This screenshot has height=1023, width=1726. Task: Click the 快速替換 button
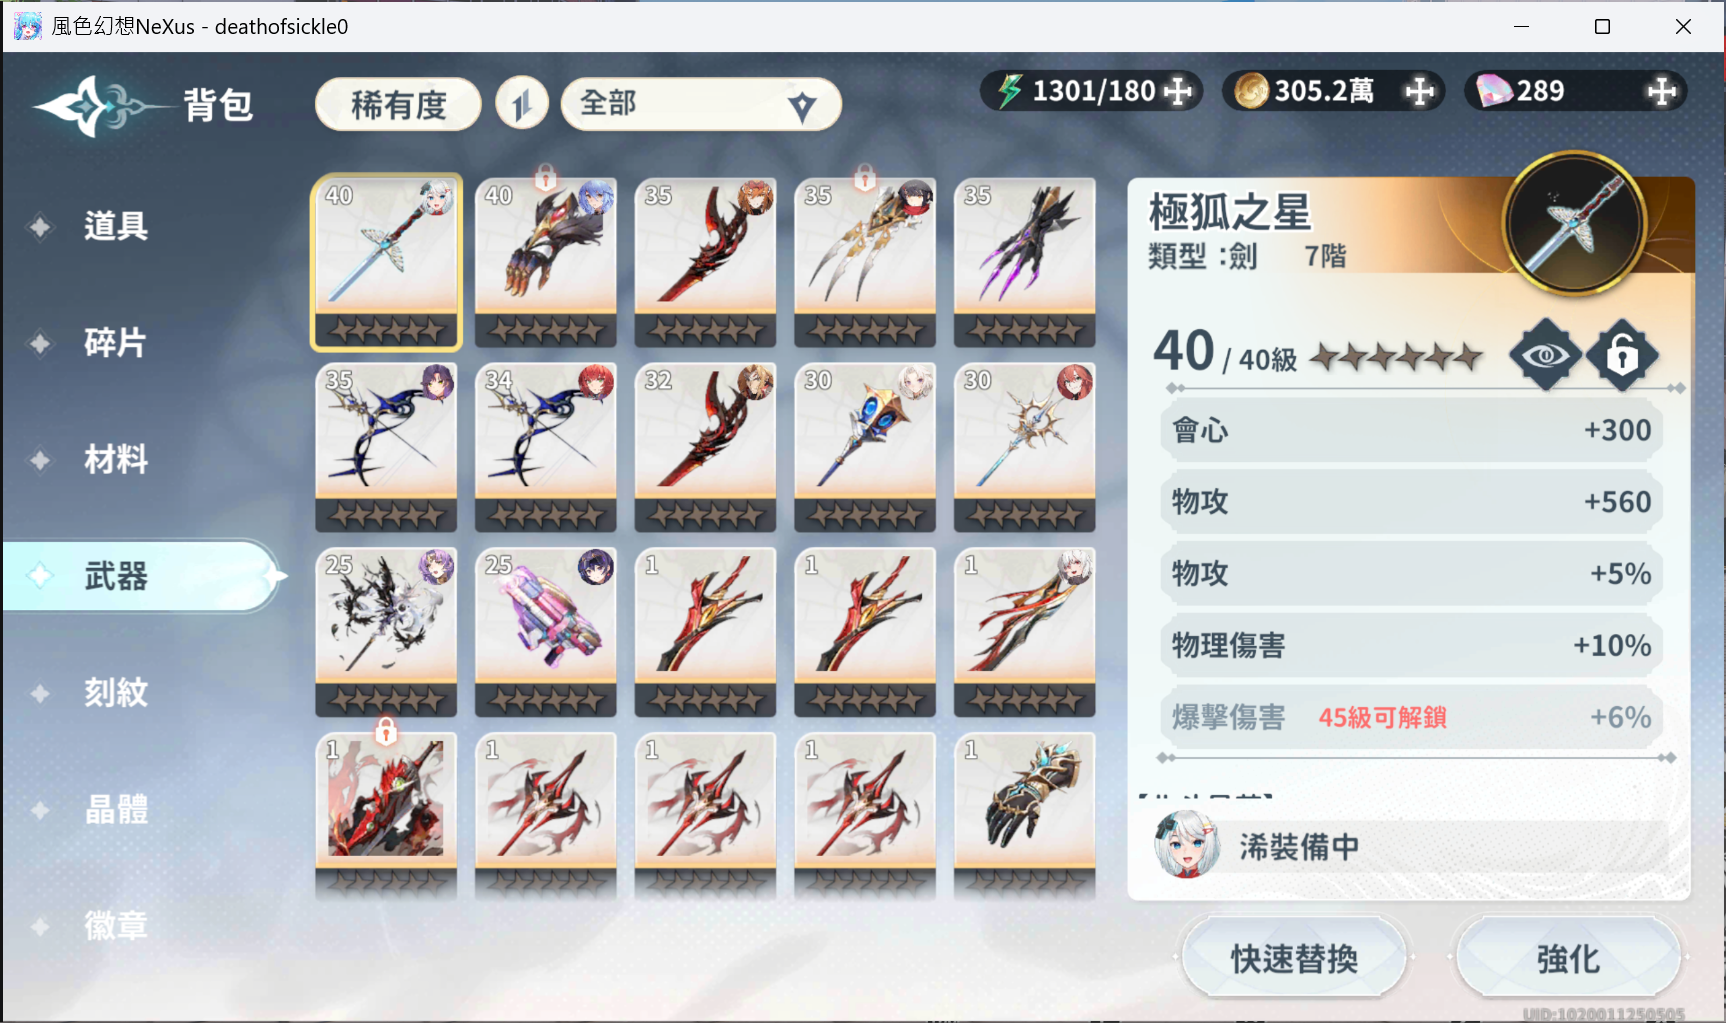coord(1294,958)
